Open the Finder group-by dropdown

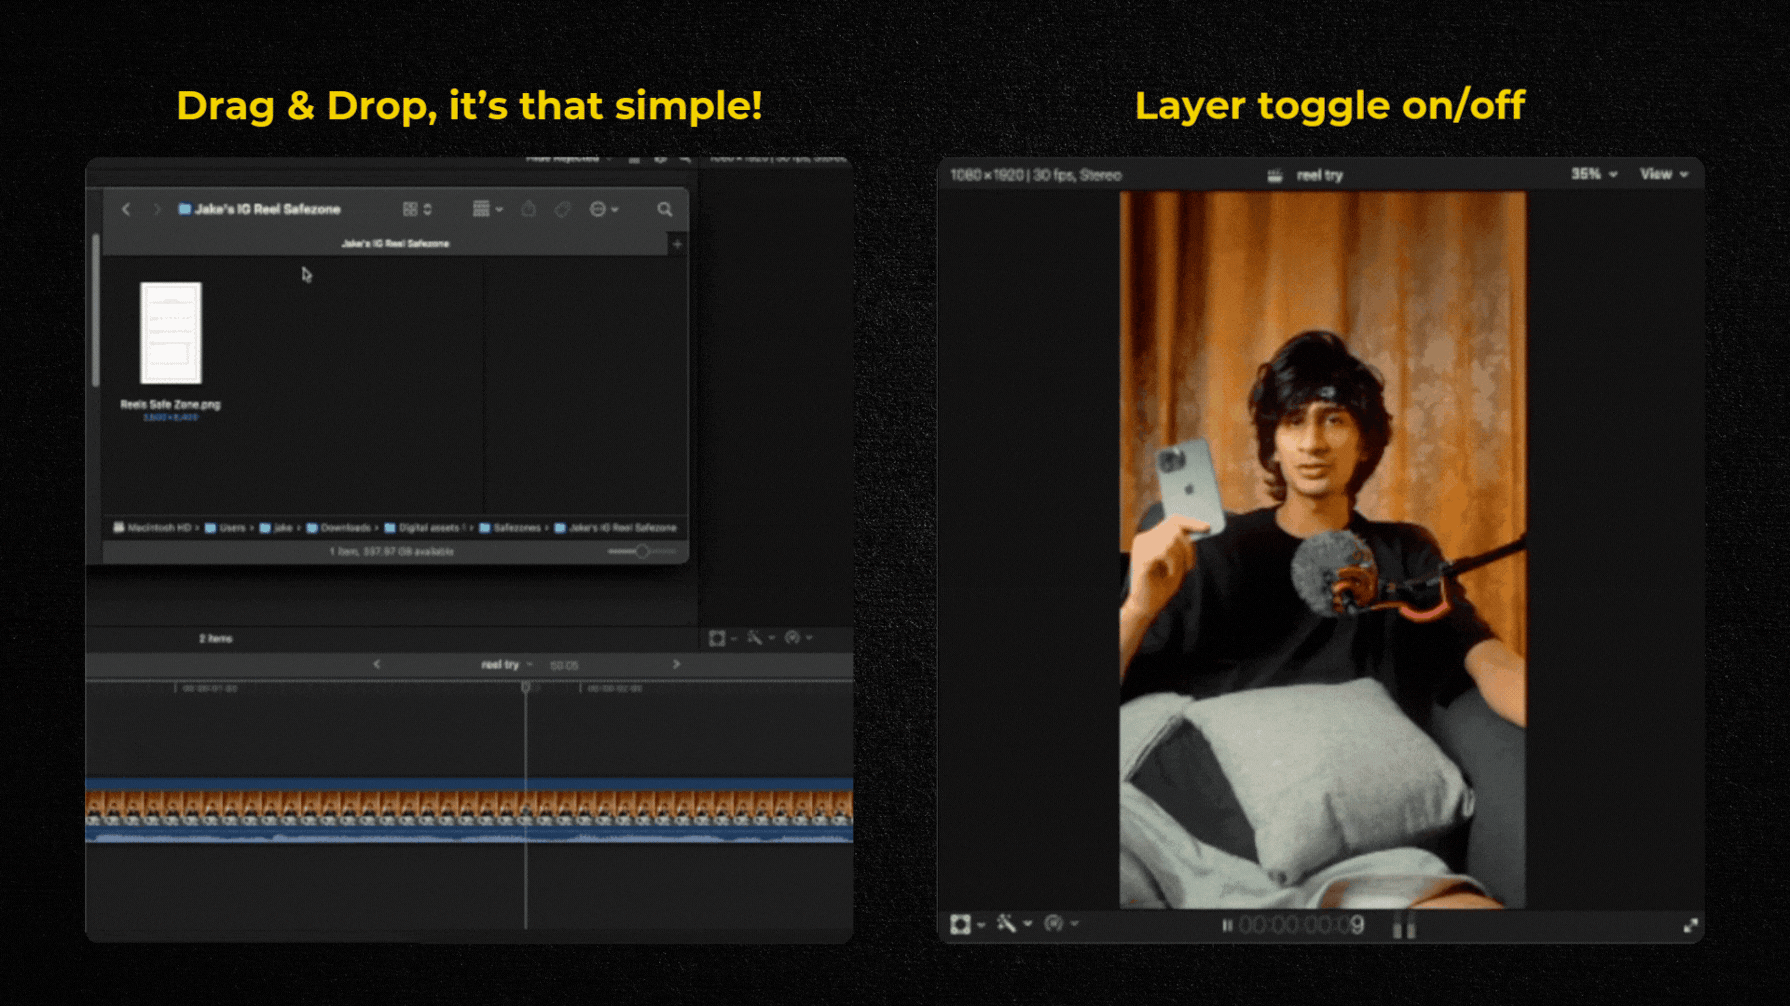pyautogui.click(x=487, y=209)
